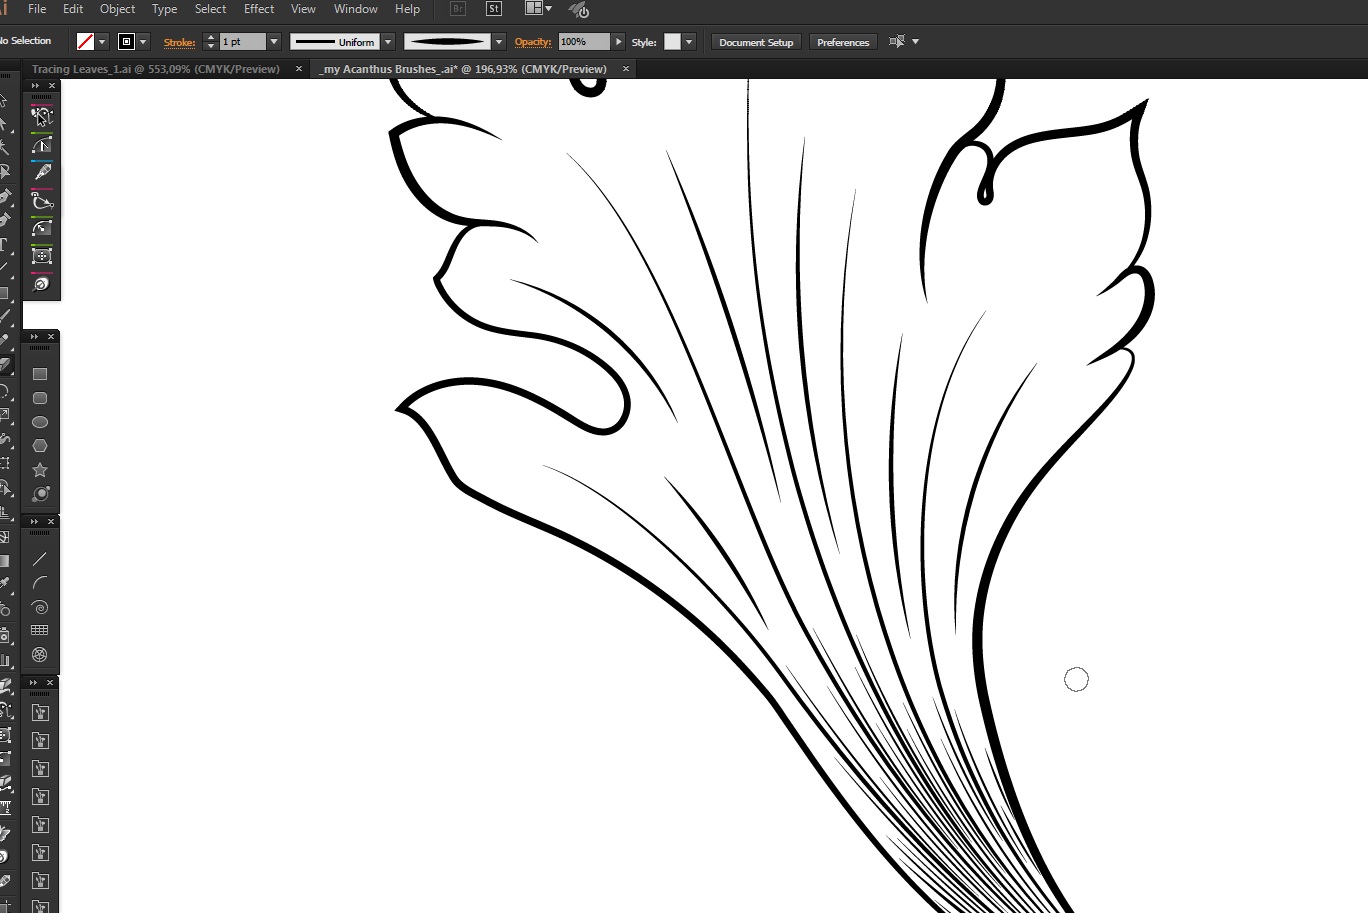Image resolution: width=1368 pixels, height=913 pixels.
Task: Open Adobe Stock via St icon
Action: click(x=494, y=9)
